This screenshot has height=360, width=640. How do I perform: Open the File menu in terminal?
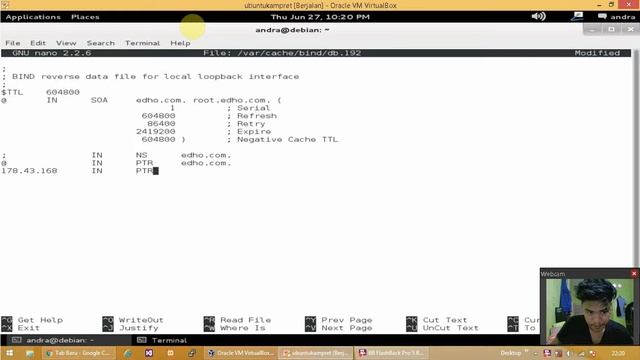pos(13,43)
